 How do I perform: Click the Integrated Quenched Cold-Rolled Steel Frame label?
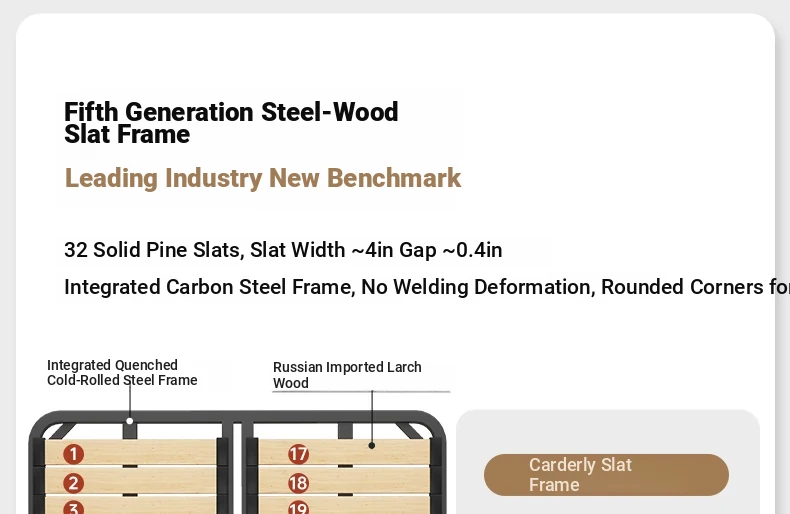(x=122, y=372)
